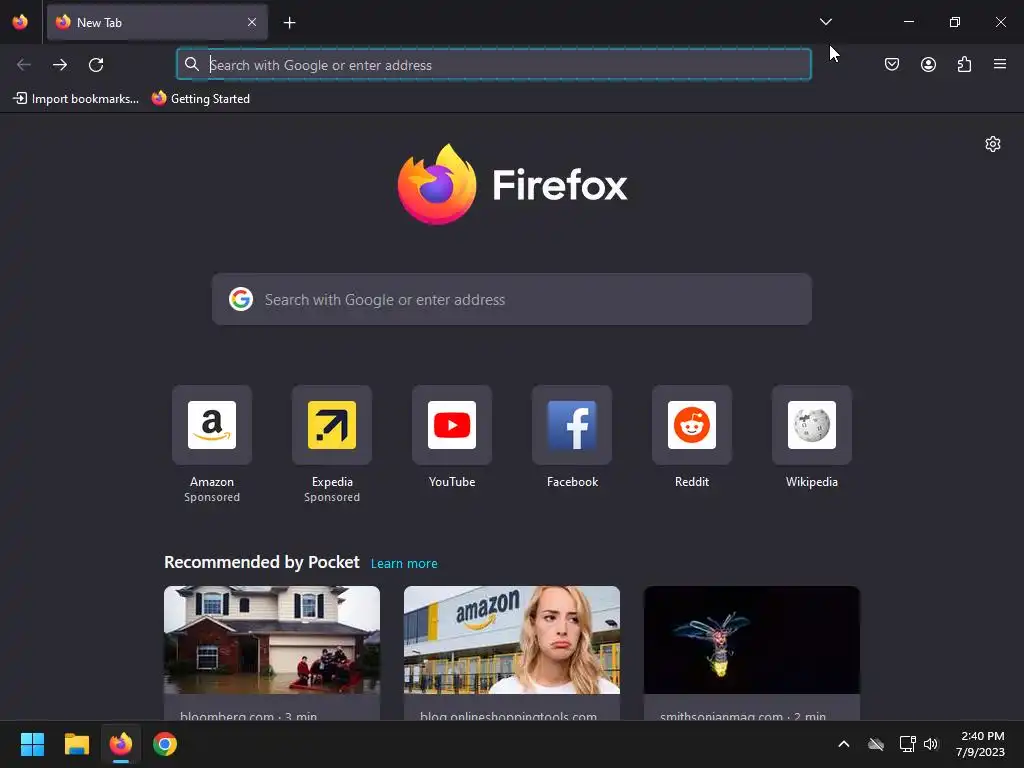Restore down the Firefox window
Image resolution: width=1024 pixels, height=768 pixels.
tap(954, 22)
